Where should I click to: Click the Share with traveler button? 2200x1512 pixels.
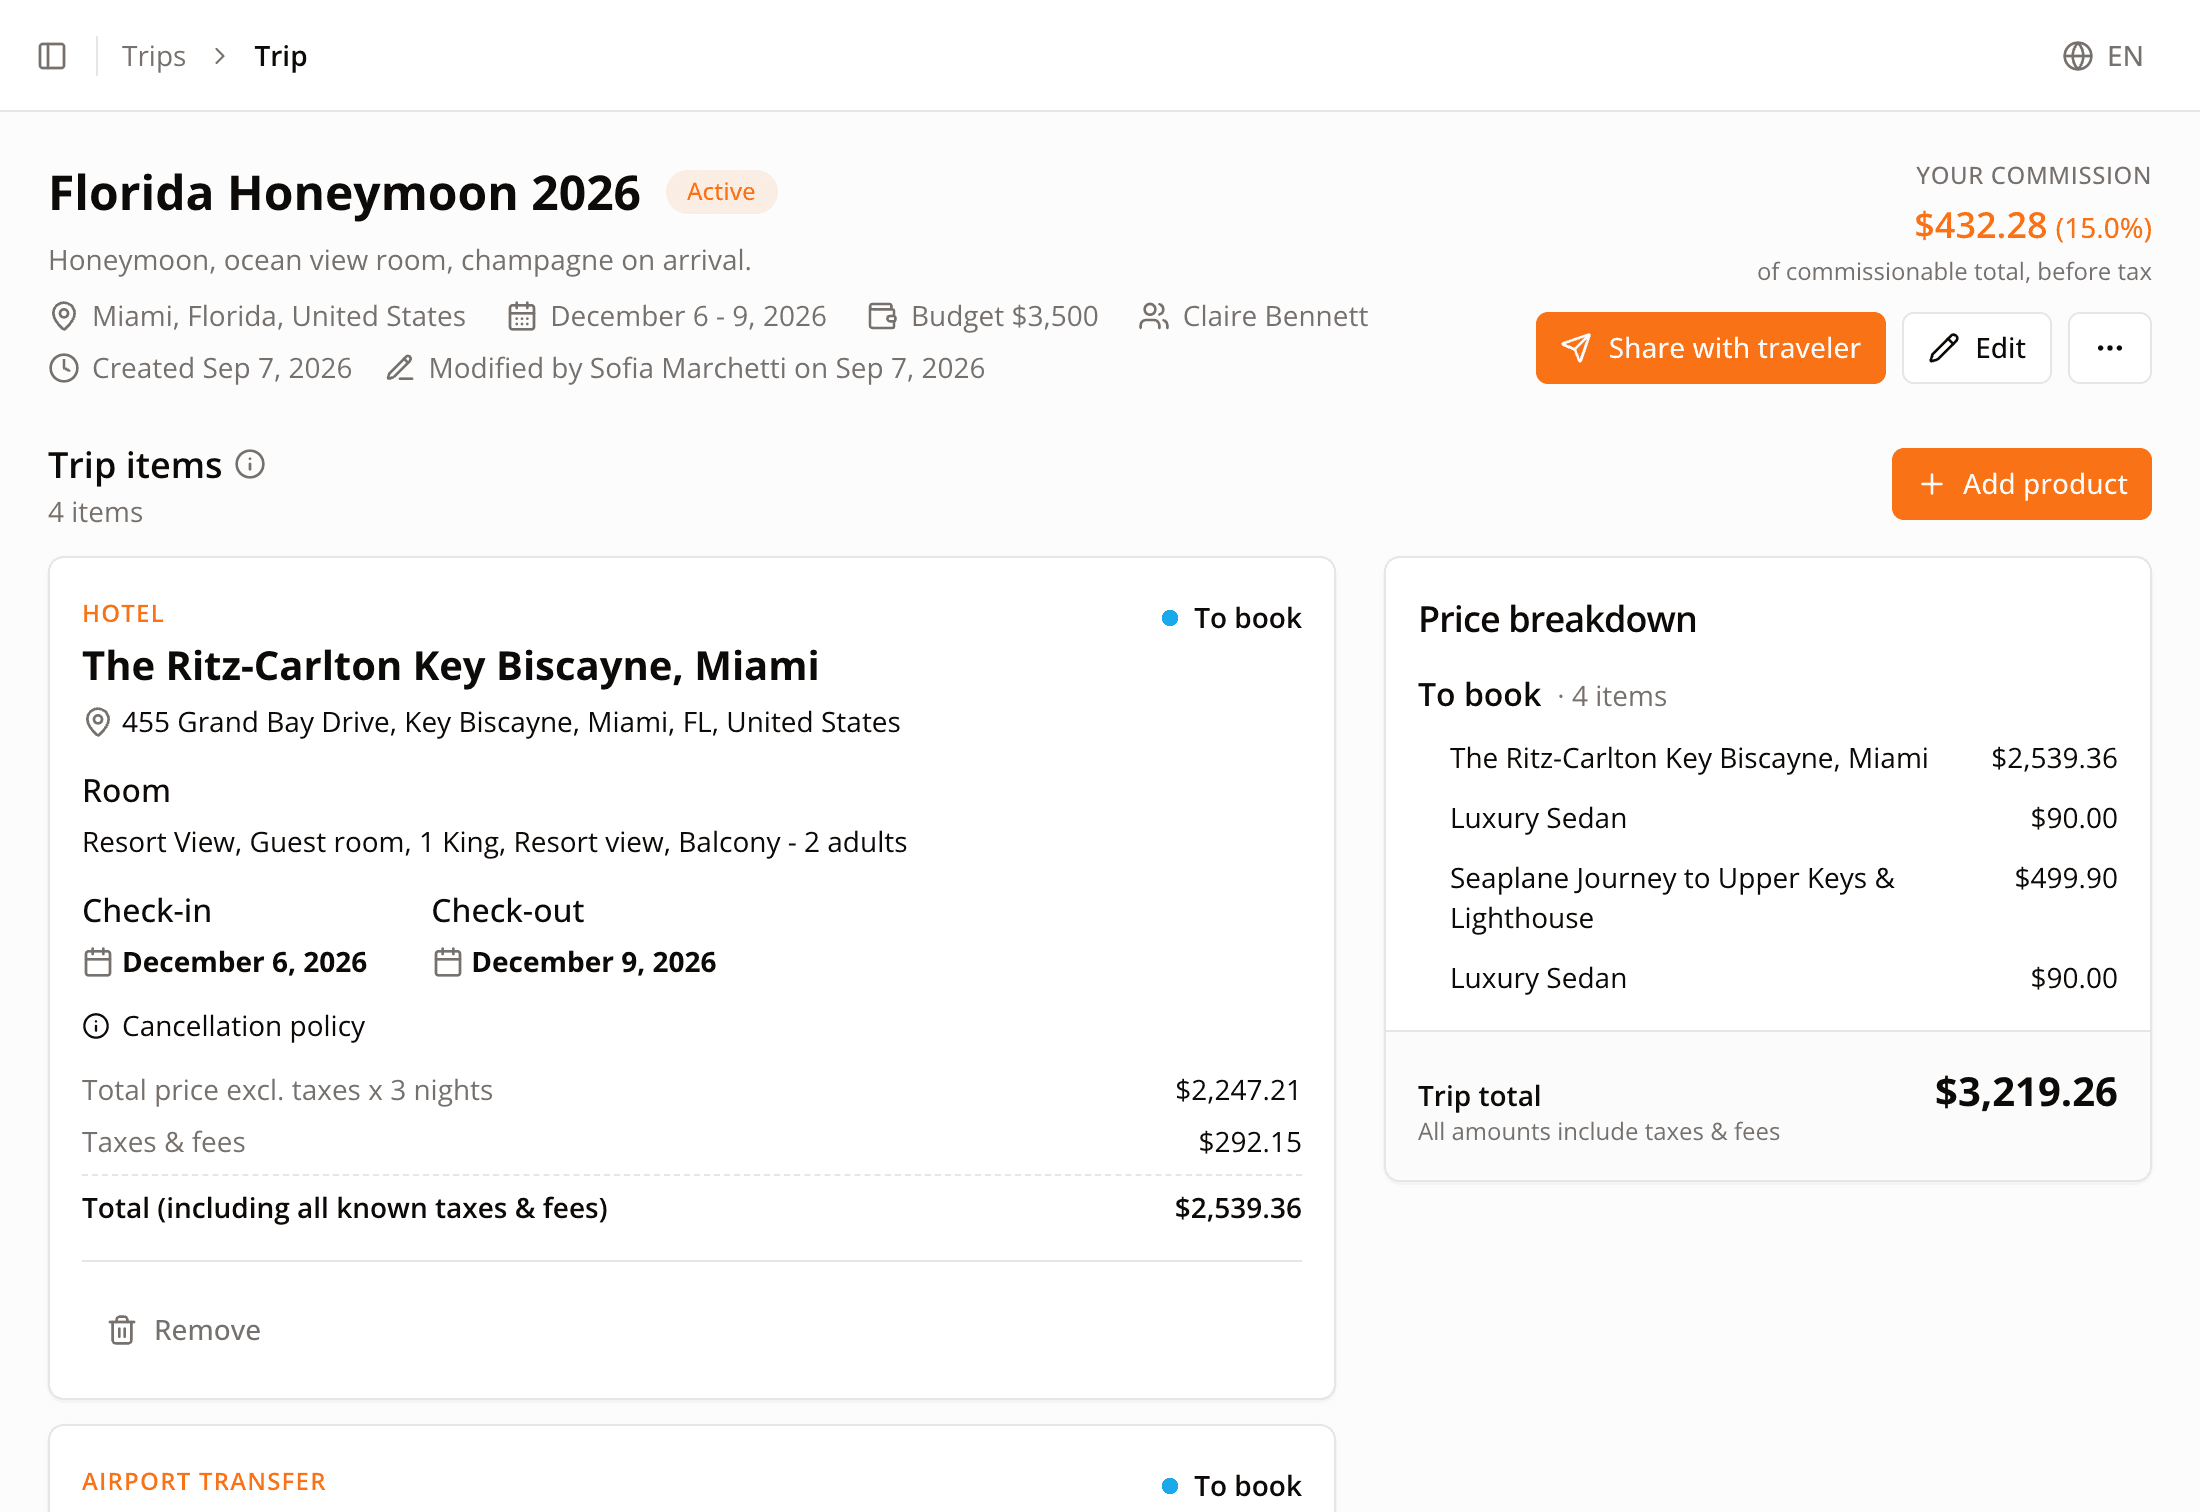pos(1710,348)
